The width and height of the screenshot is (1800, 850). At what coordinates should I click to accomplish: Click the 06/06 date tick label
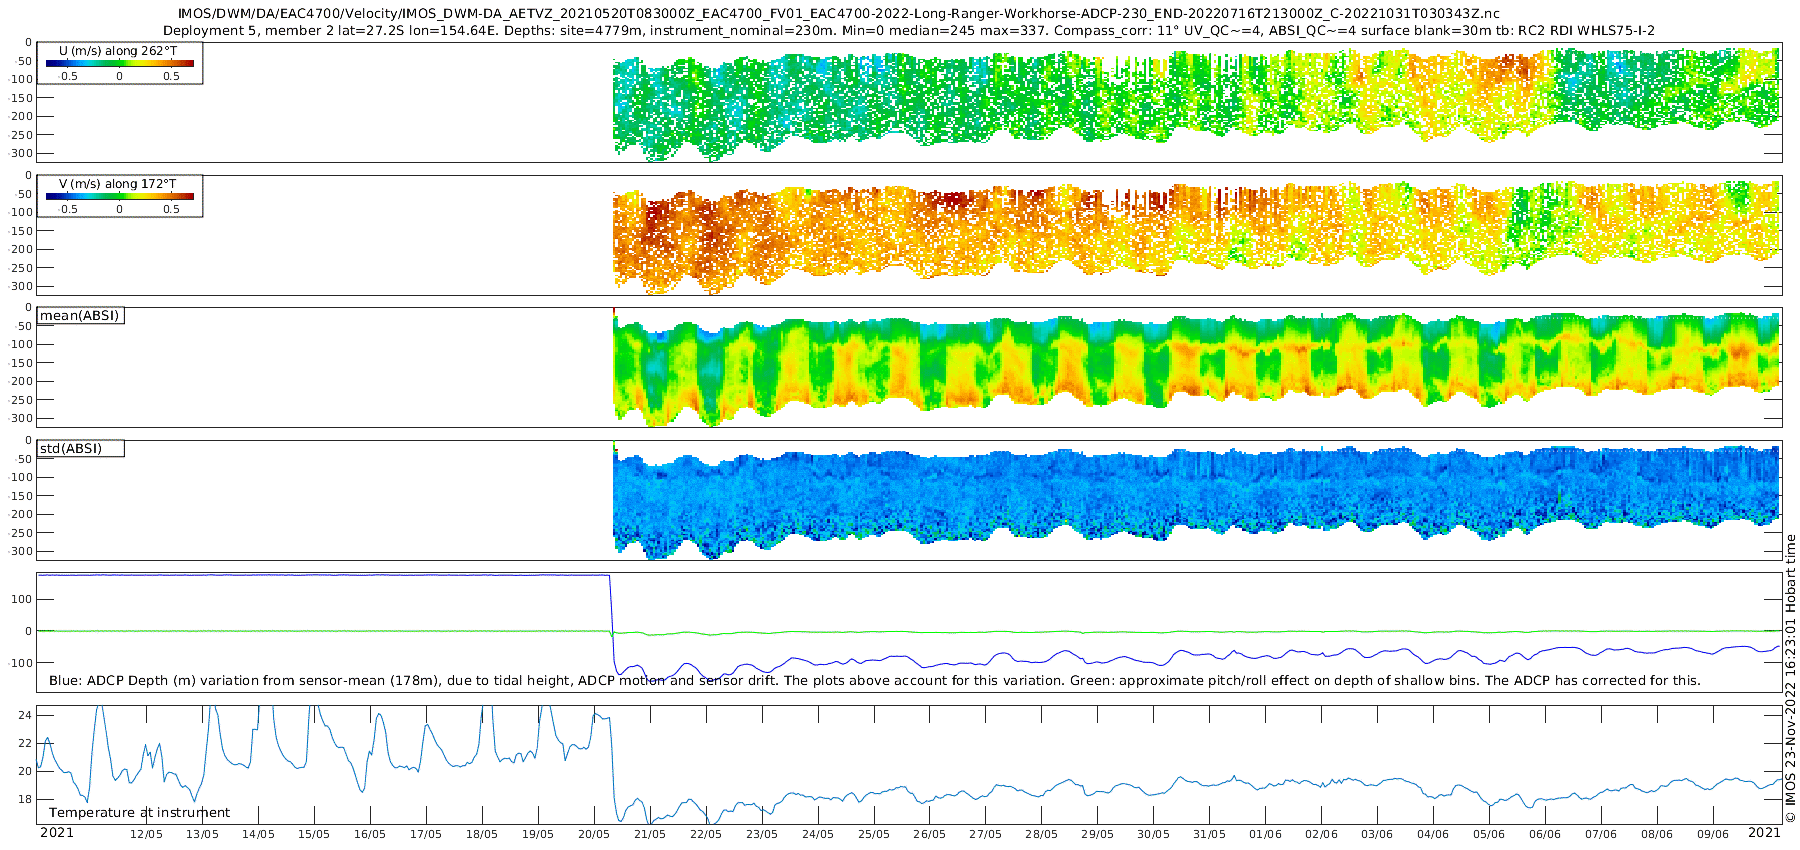point(1546,834)
